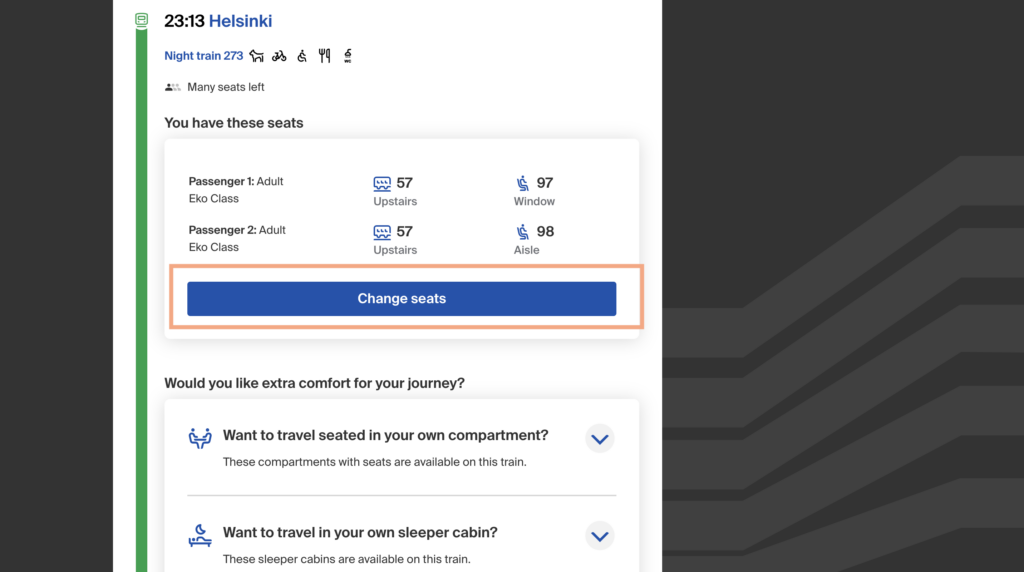Click the Change seats button
The image size is (1024, 572).
click(402, 299)
